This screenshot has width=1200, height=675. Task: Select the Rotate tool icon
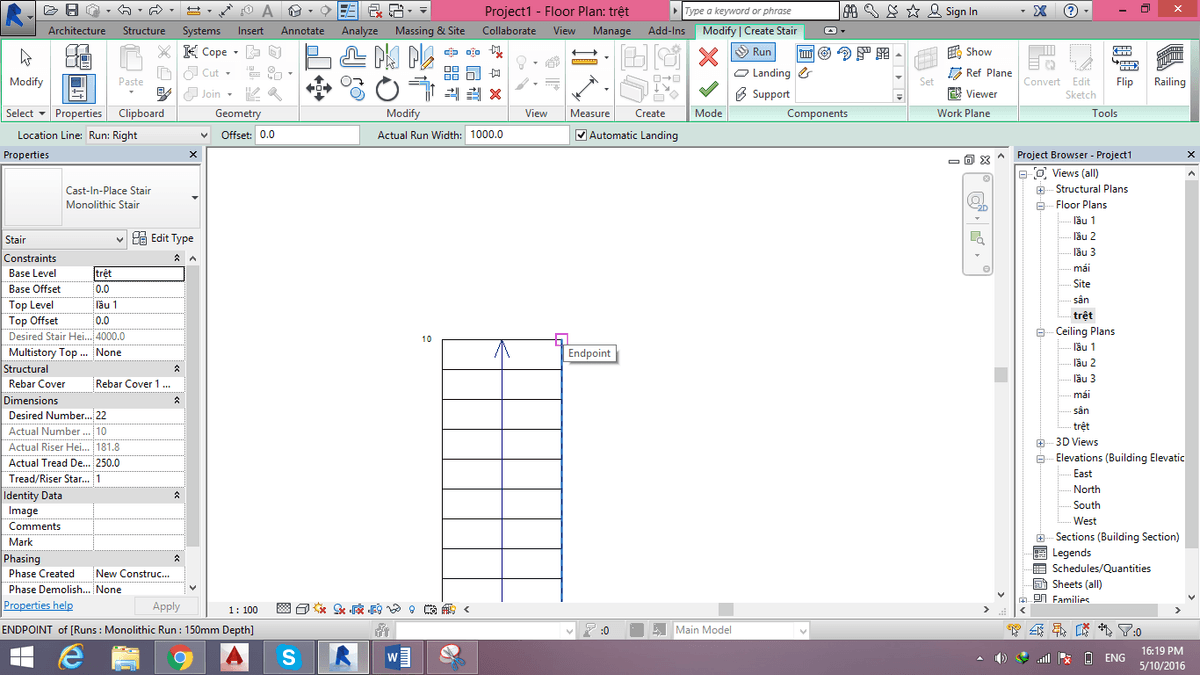(x=387, y=90)
